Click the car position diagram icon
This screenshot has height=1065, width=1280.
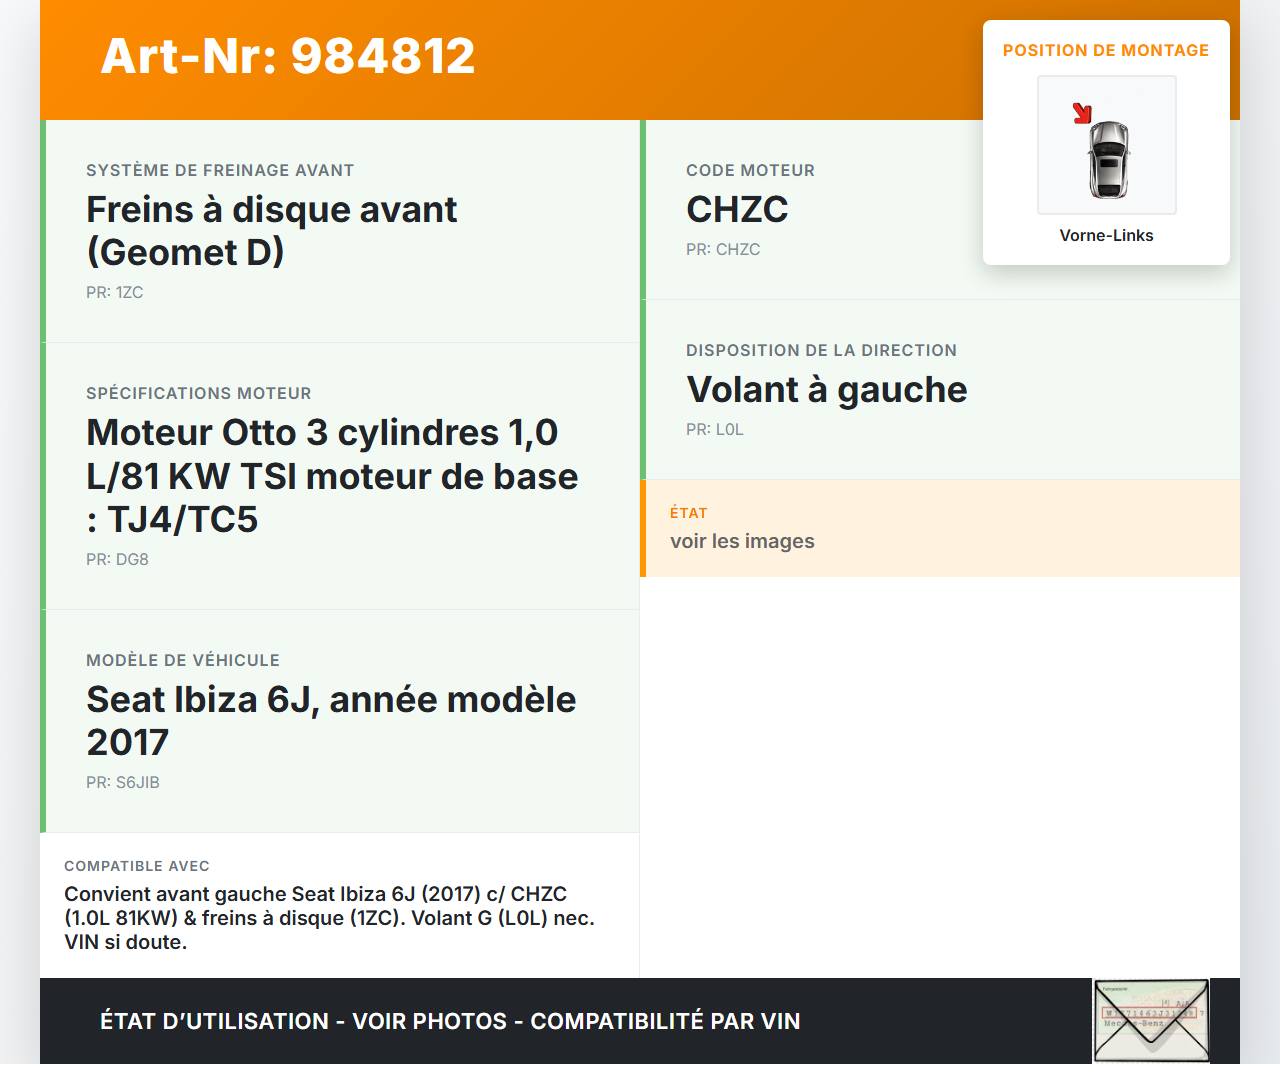1106,144
